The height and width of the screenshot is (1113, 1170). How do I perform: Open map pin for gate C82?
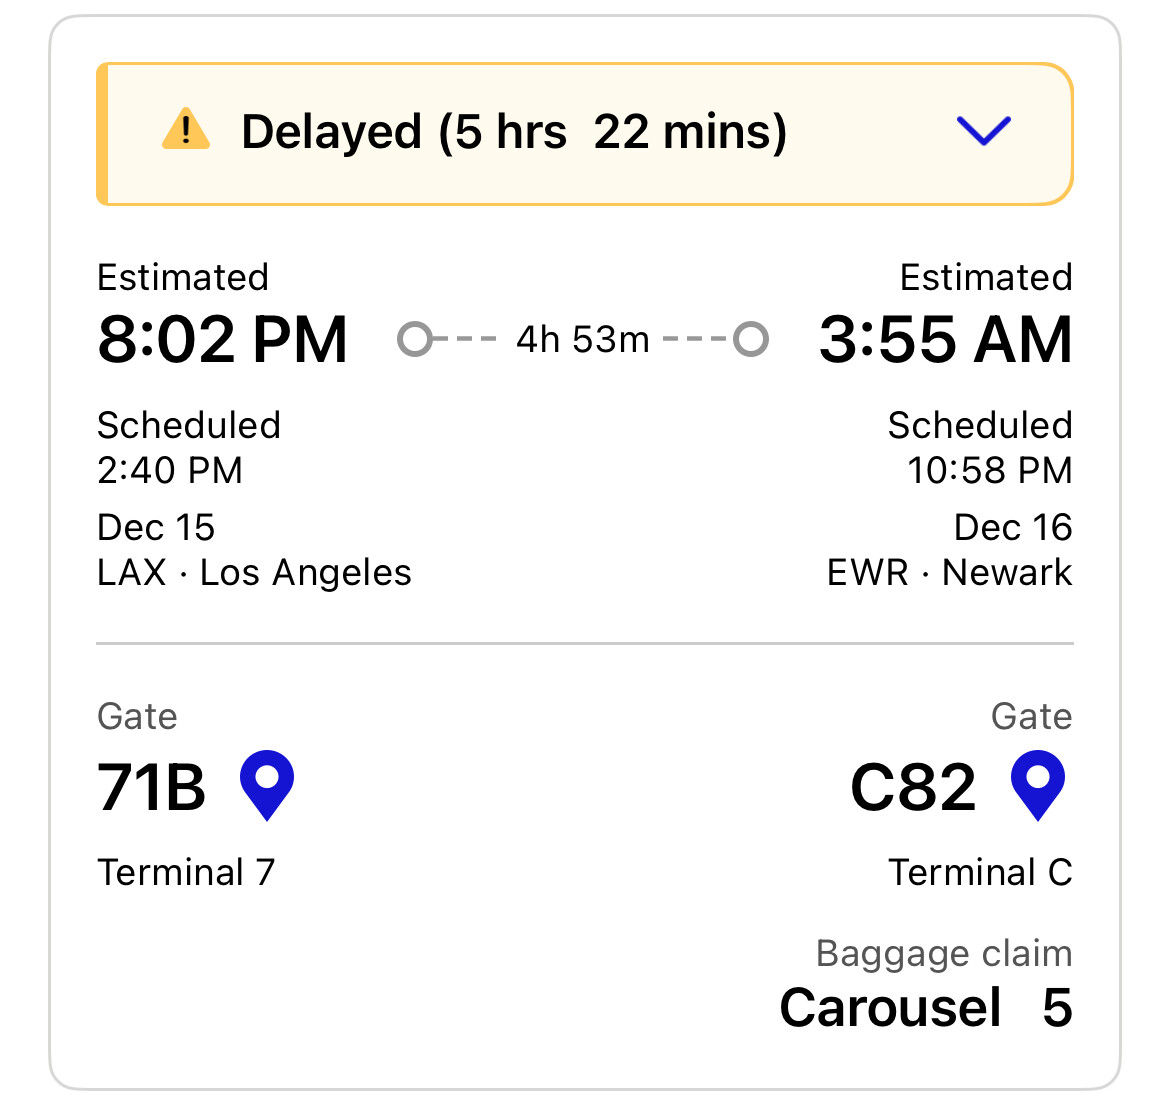click(1038, 784)
